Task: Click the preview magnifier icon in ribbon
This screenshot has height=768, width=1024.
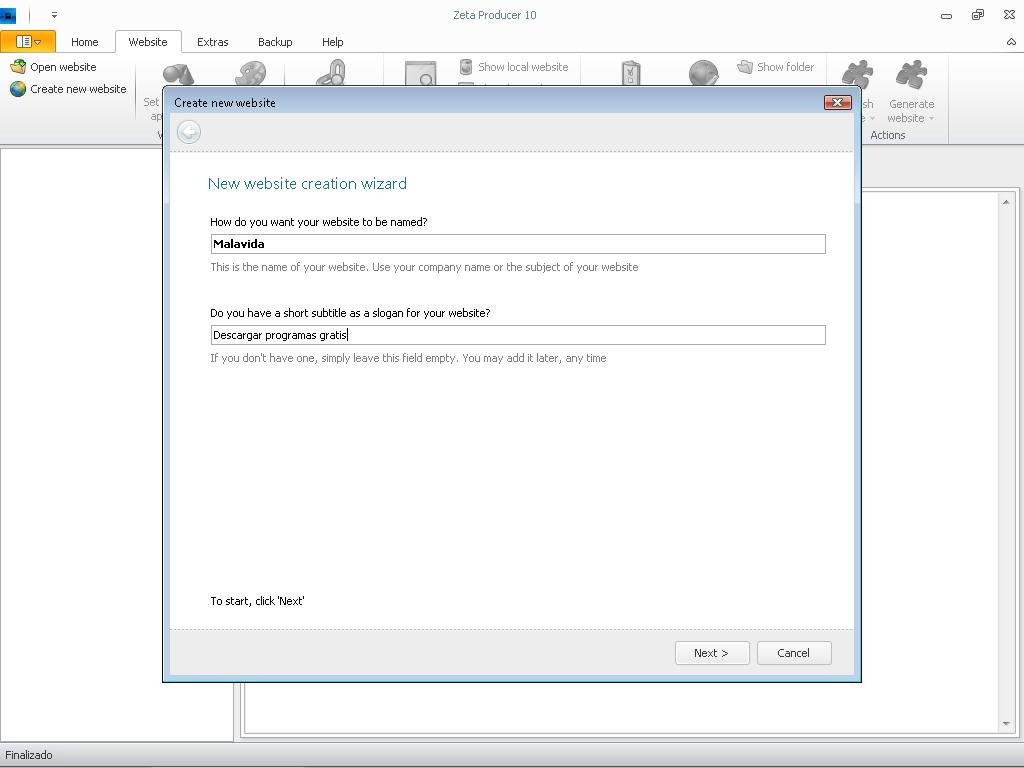Action: pos(420,73)
